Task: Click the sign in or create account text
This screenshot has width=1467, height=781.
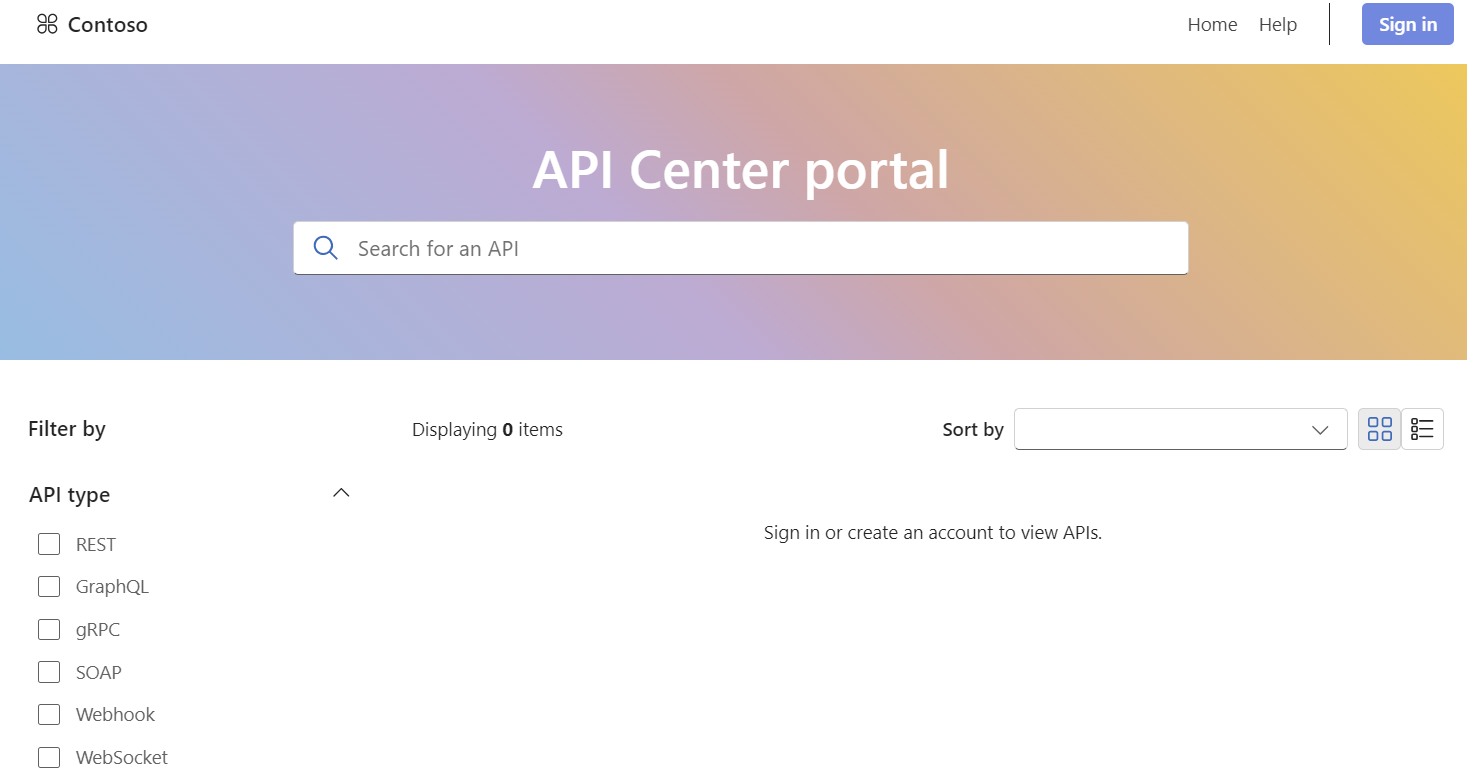Action: click(x=932, y=532)
